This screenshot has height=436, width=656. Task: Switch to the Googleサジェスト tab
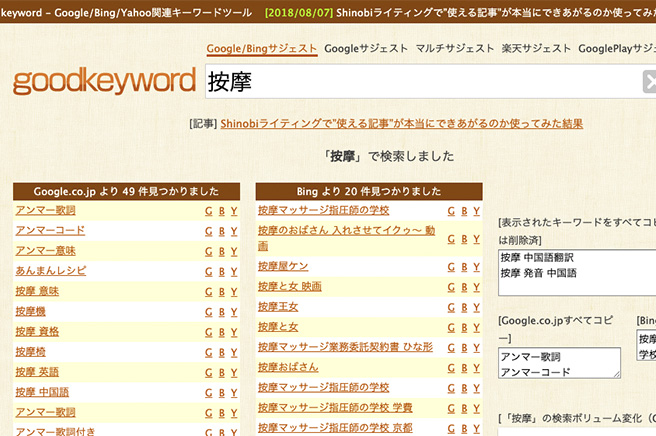pyautogui.click(x=366, y=49)
